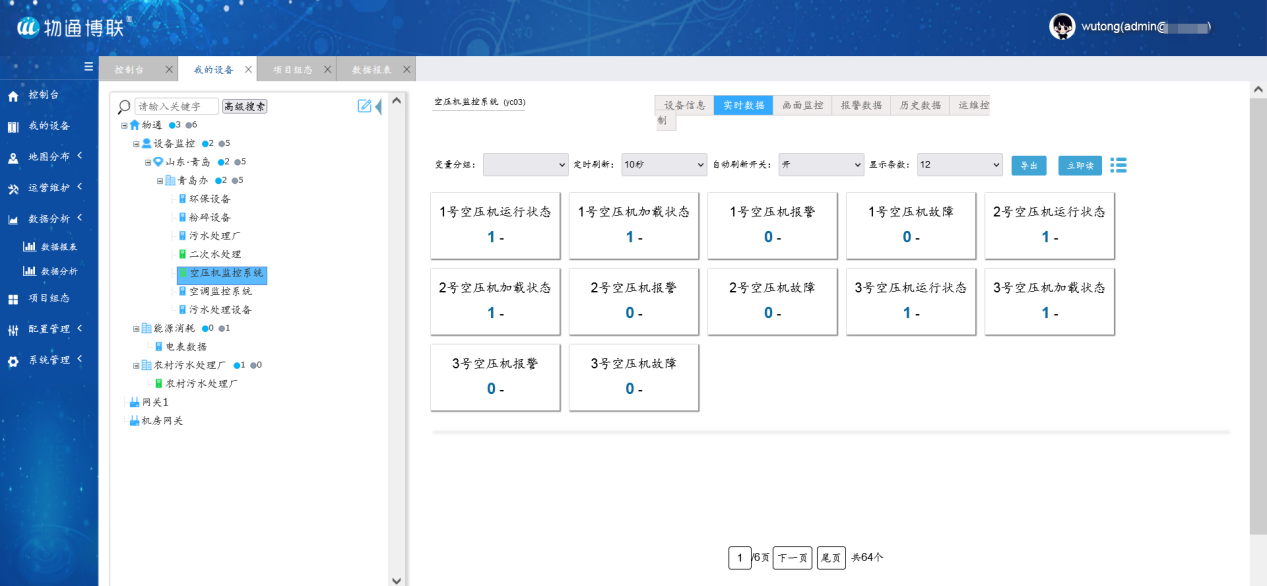
Task: Switch to the 报警数据 tab
Action: 860,105
